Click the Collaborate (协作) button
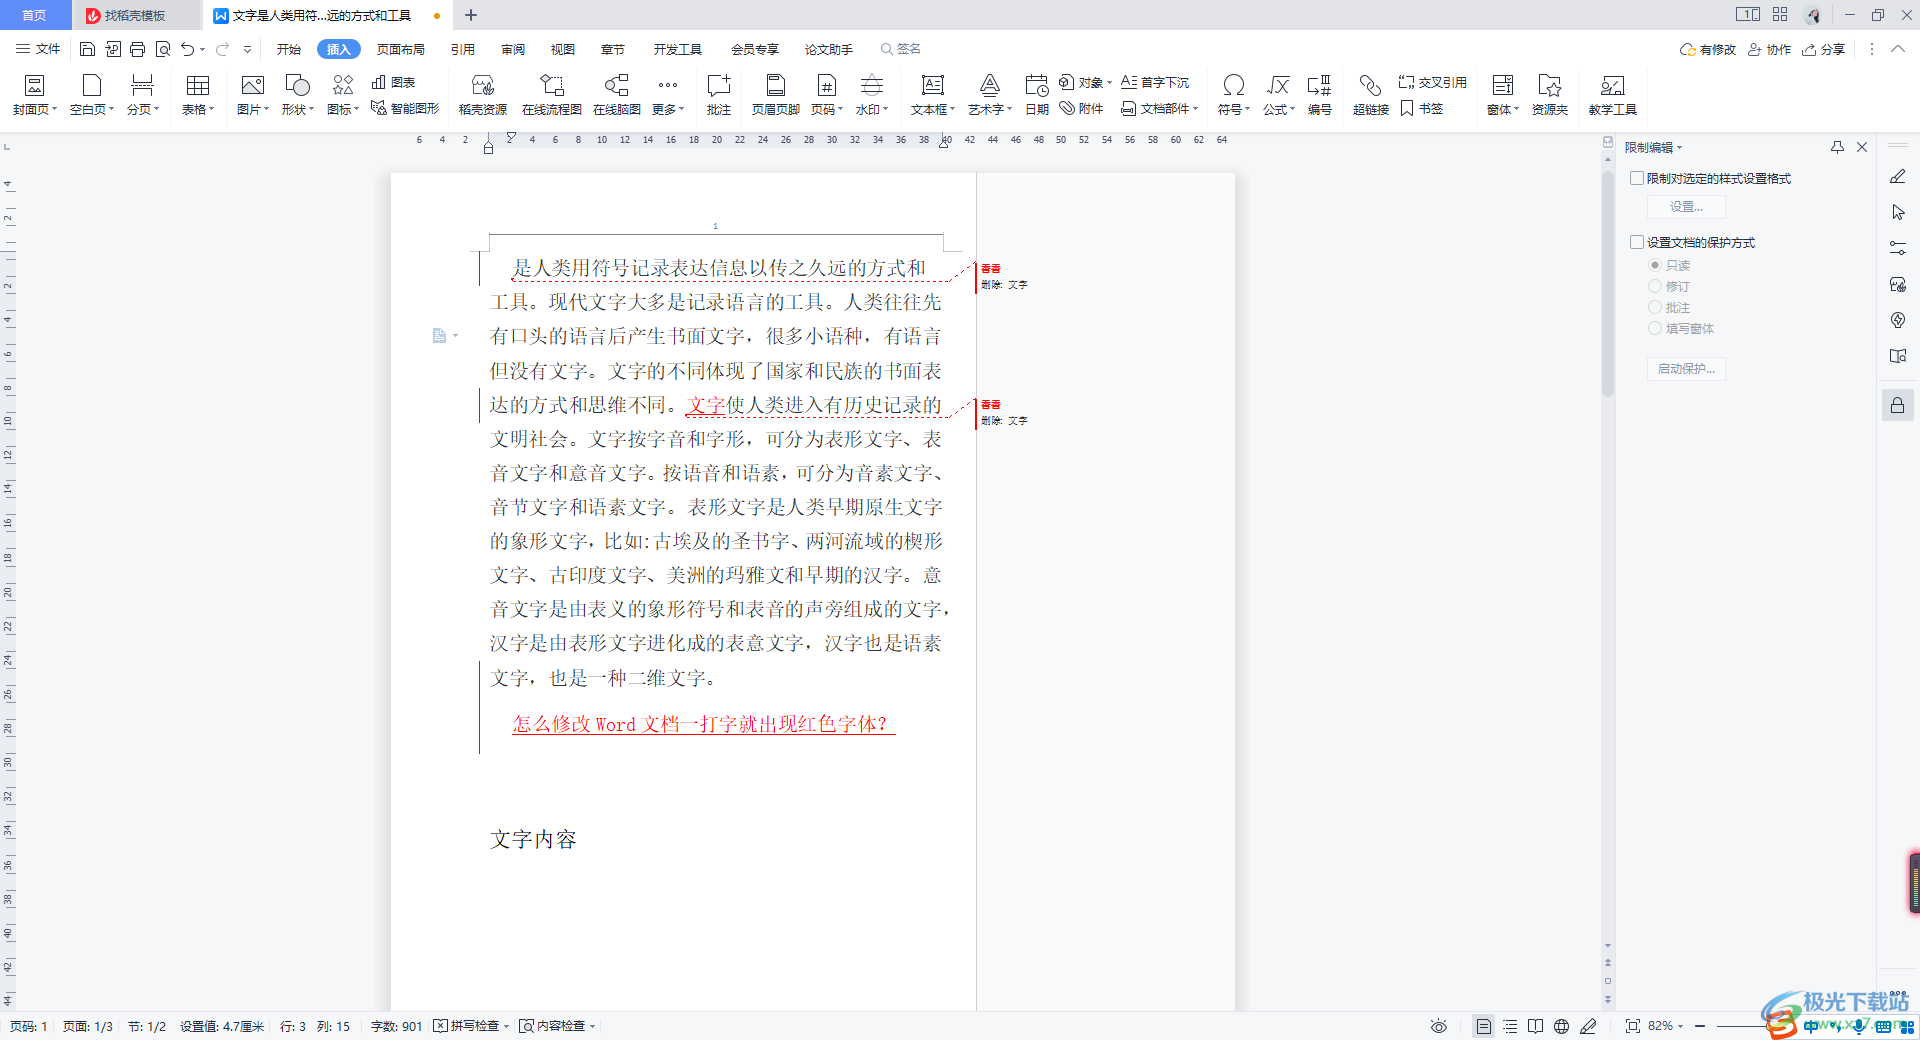This screenshot has width=1920, height=1040. 1769,49
